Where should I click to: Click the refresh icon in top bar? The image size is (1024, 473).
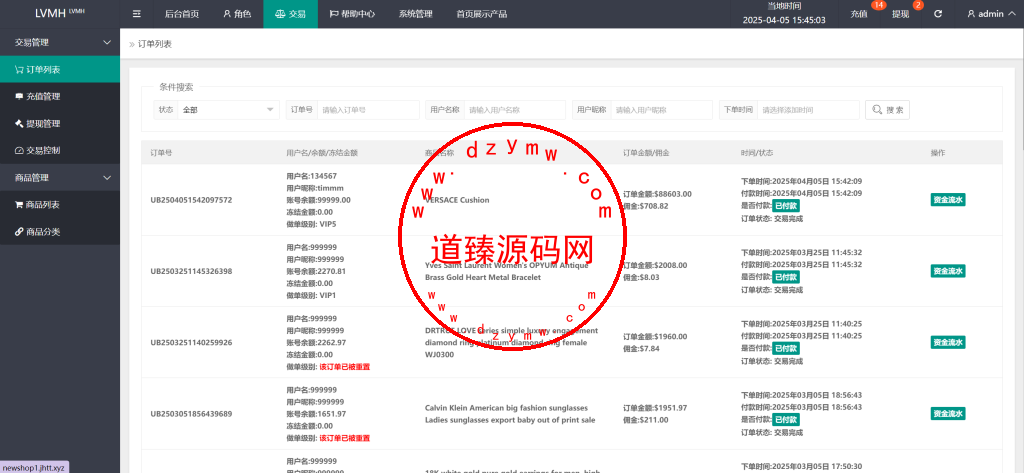(938, 14)
